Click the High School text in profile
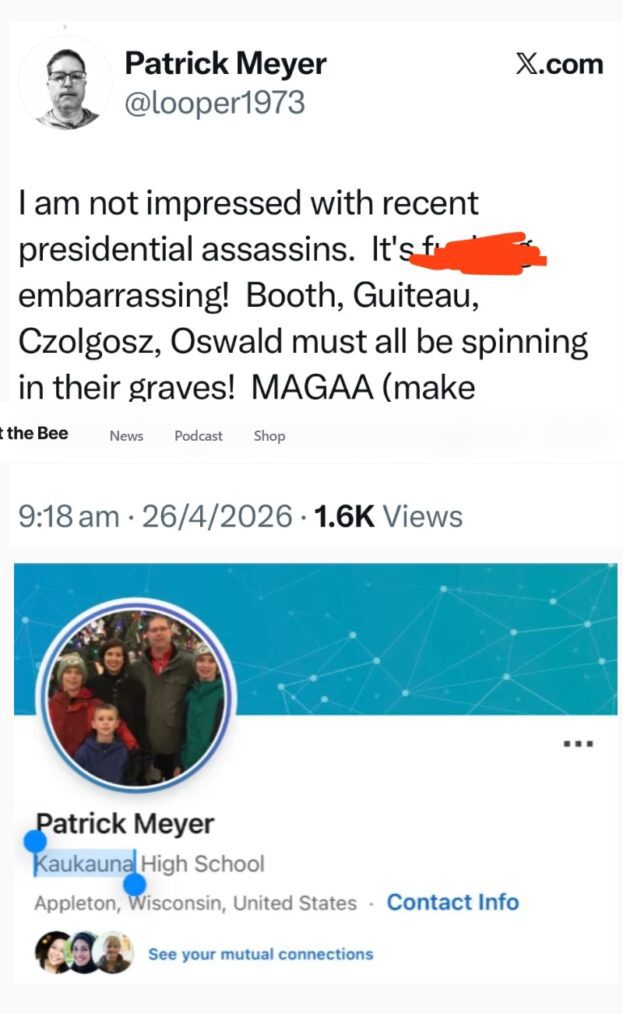The width and height of the screenshot is (623, 1024). pyautogui.click(x=203, y=863)
